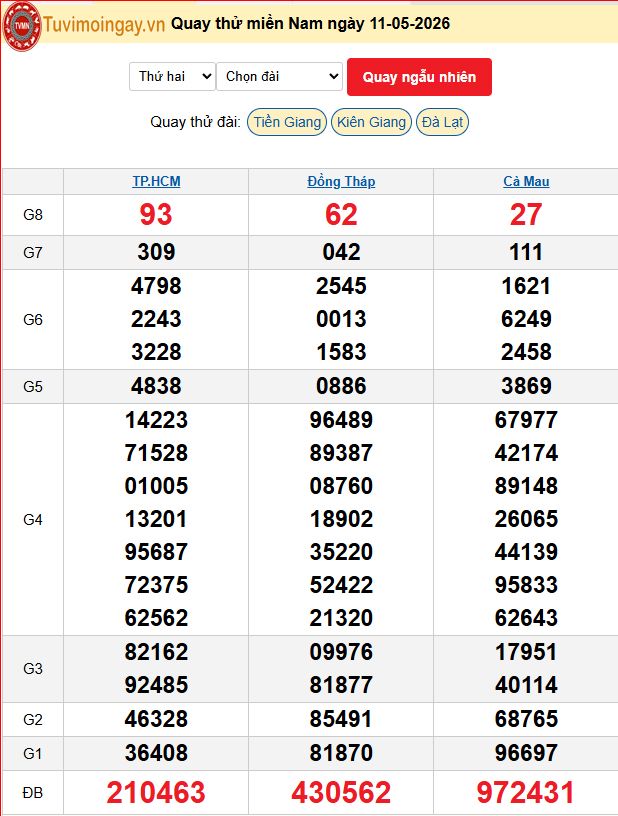Click G6 number 2458
Image resolution: width=618 pixels, height=816 pixels.
click(526, 352)
